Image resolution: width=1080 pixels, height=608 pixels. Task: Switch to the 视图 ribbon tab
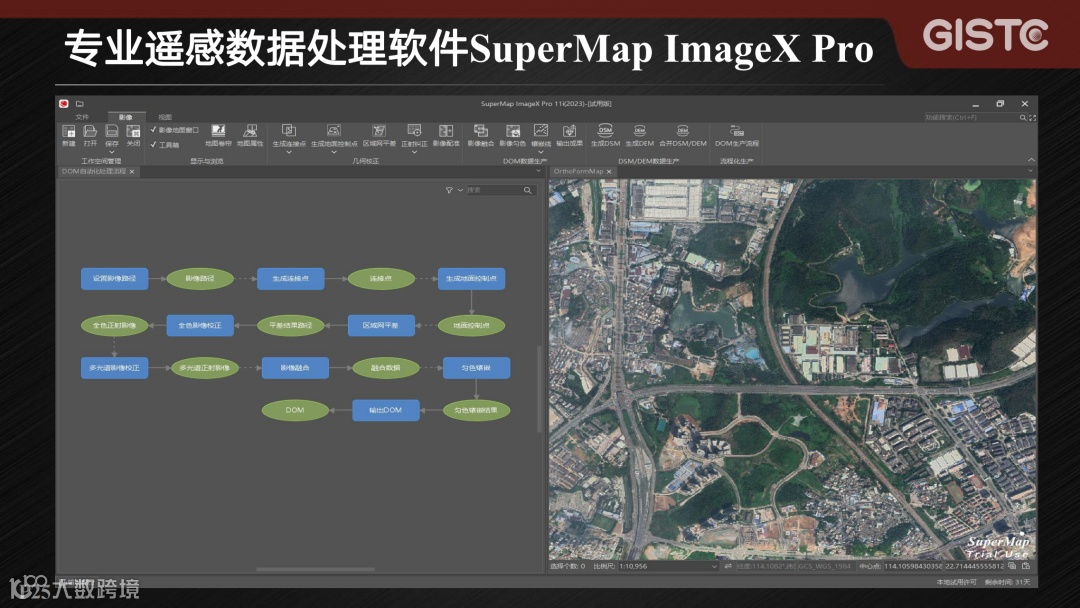point(165,117)
